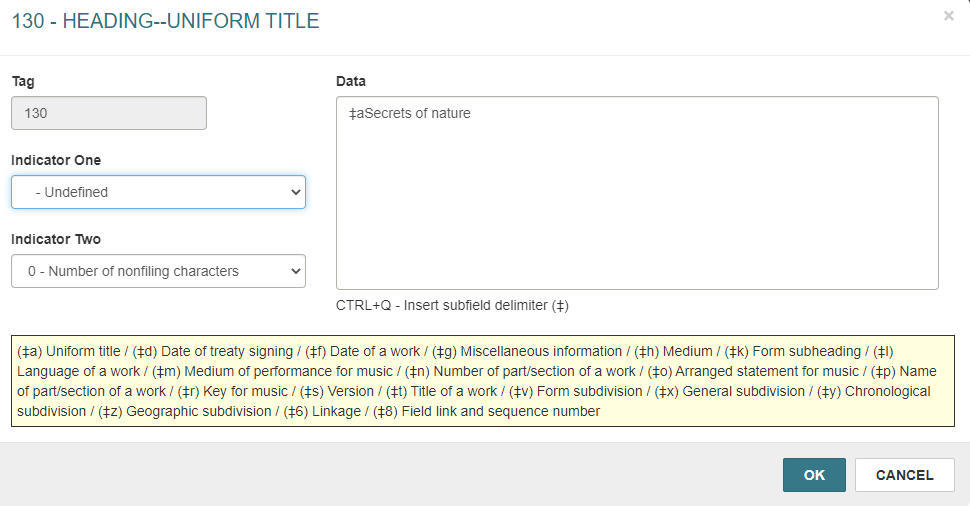Click the Tag field showing 130
This screenshot has width=970, height=506.
tap(109, 113)
